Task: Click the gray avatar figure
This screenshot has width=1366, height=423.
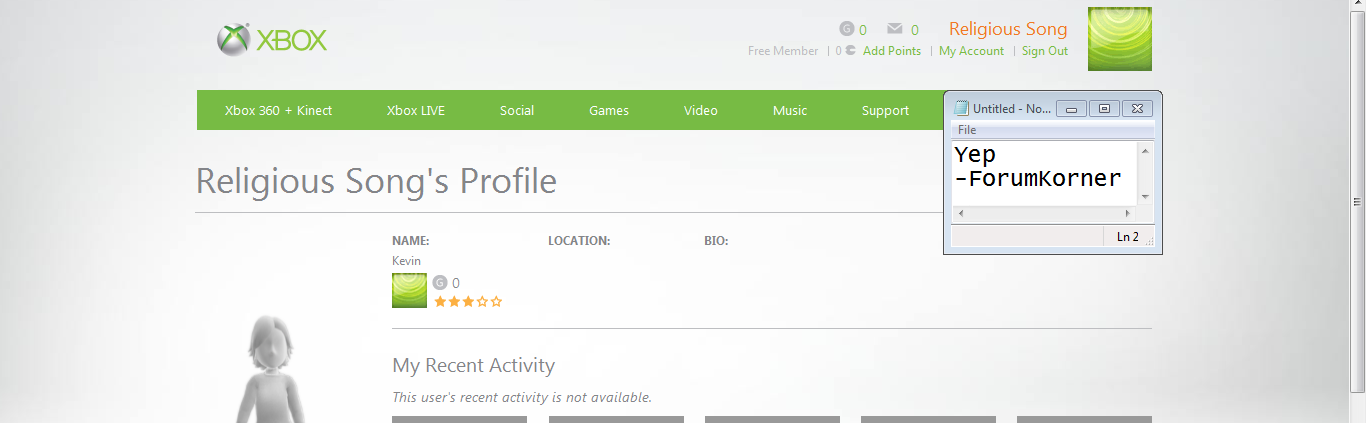Action: (x=269, y=369)
